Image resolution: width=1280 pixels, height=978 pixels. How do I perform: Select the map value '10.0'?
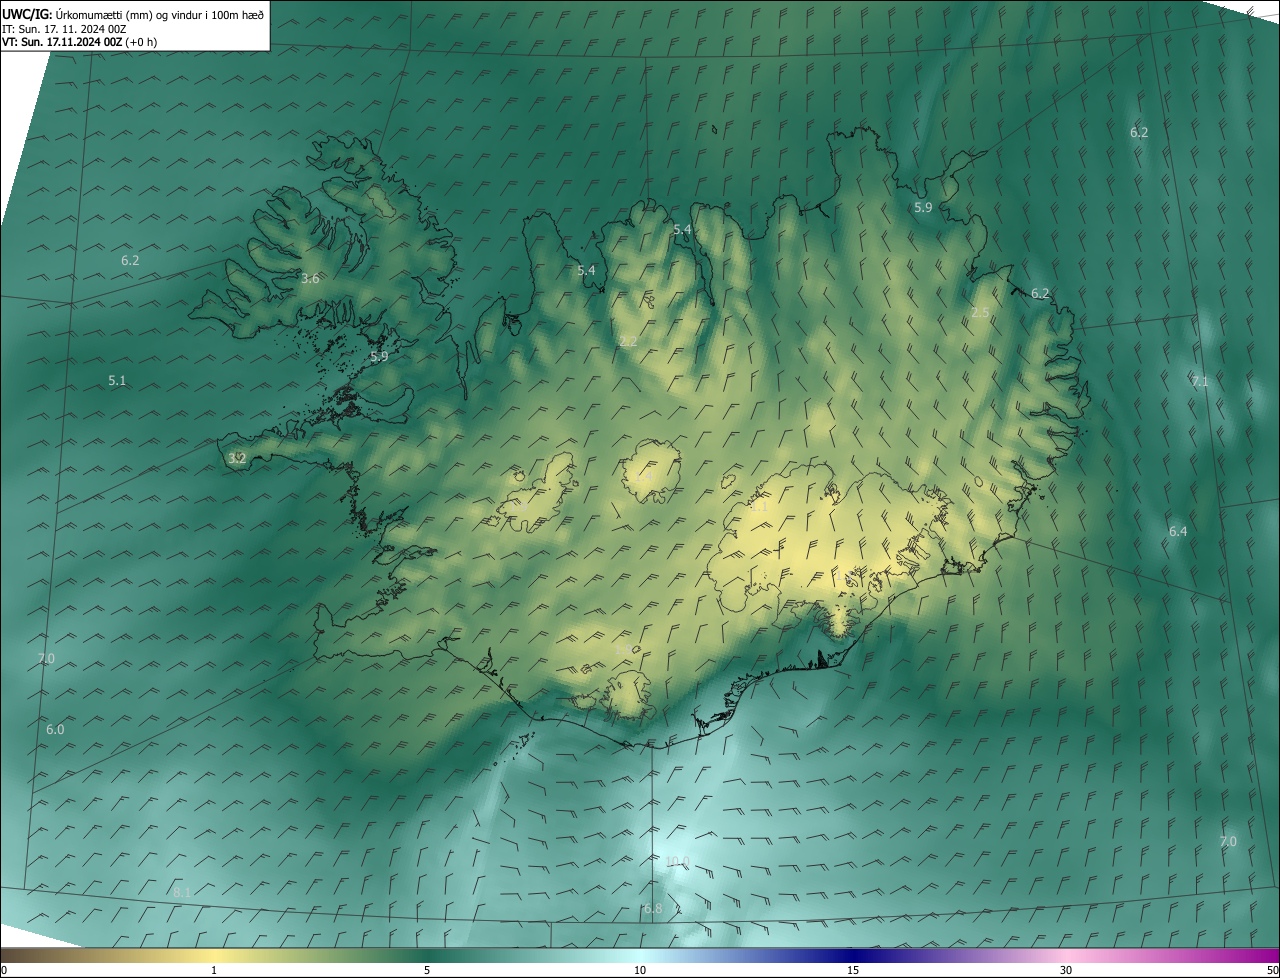677,861
